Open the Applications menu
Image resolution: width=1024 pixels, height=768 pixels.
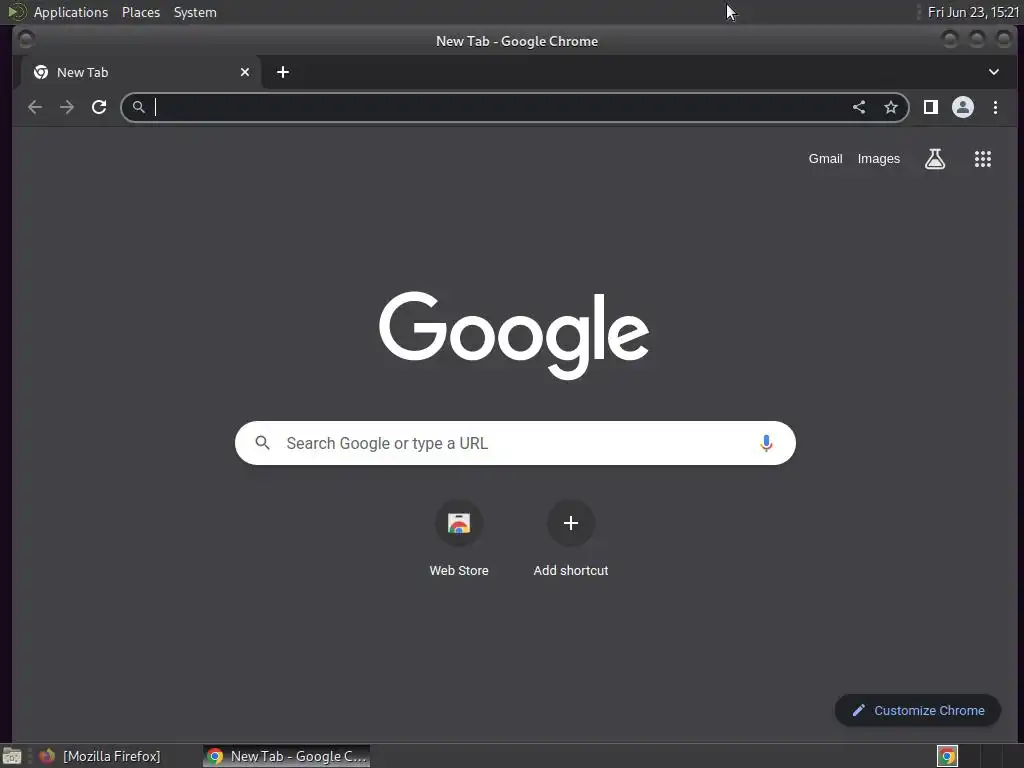71,12
